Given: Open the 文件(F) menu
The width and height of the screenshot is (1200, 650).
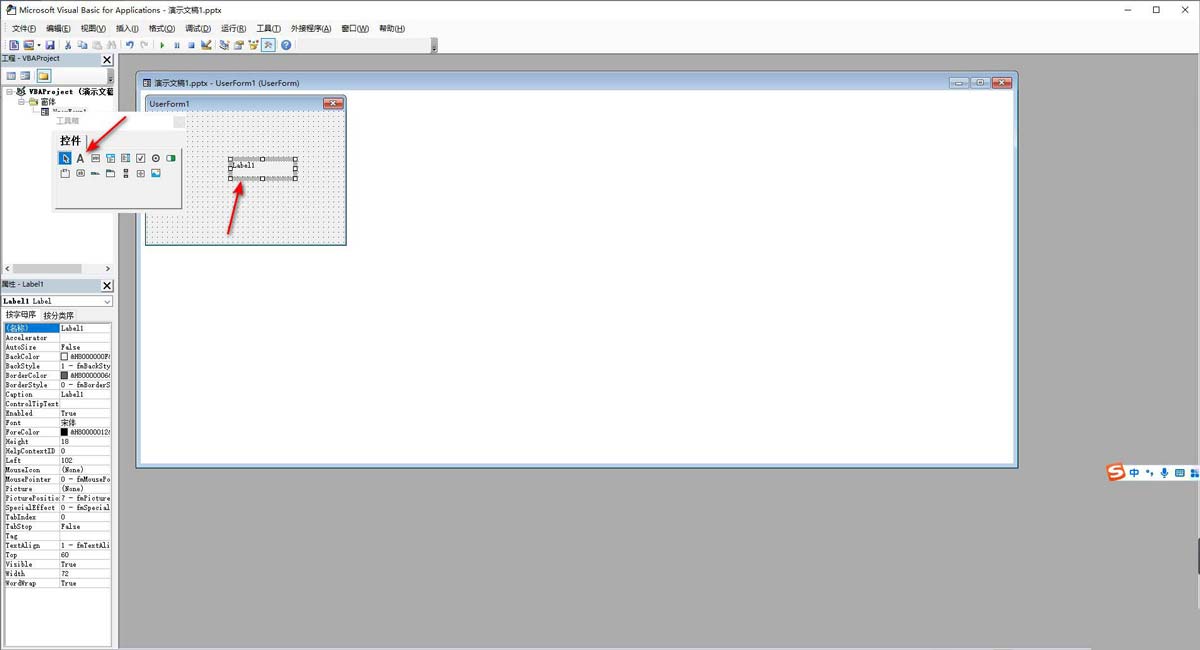Looking at the screenshot, I should point(23,28).
